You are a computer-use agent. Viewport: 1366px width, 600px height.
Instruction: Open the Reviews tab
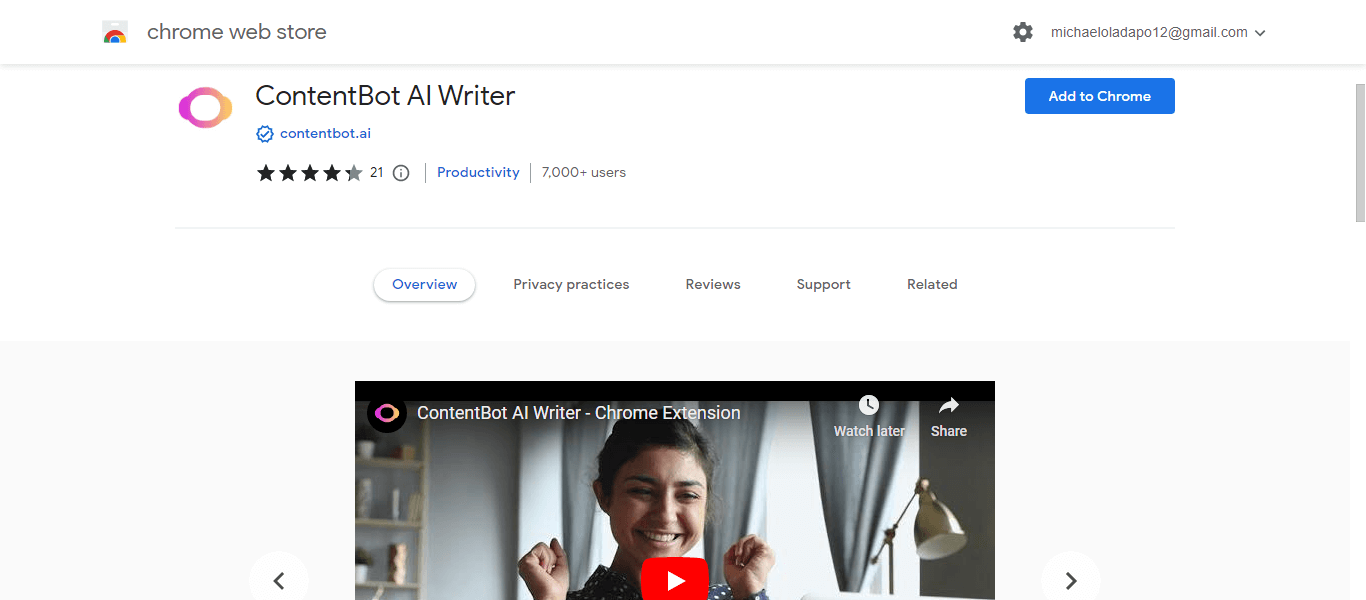coord(713,285)
